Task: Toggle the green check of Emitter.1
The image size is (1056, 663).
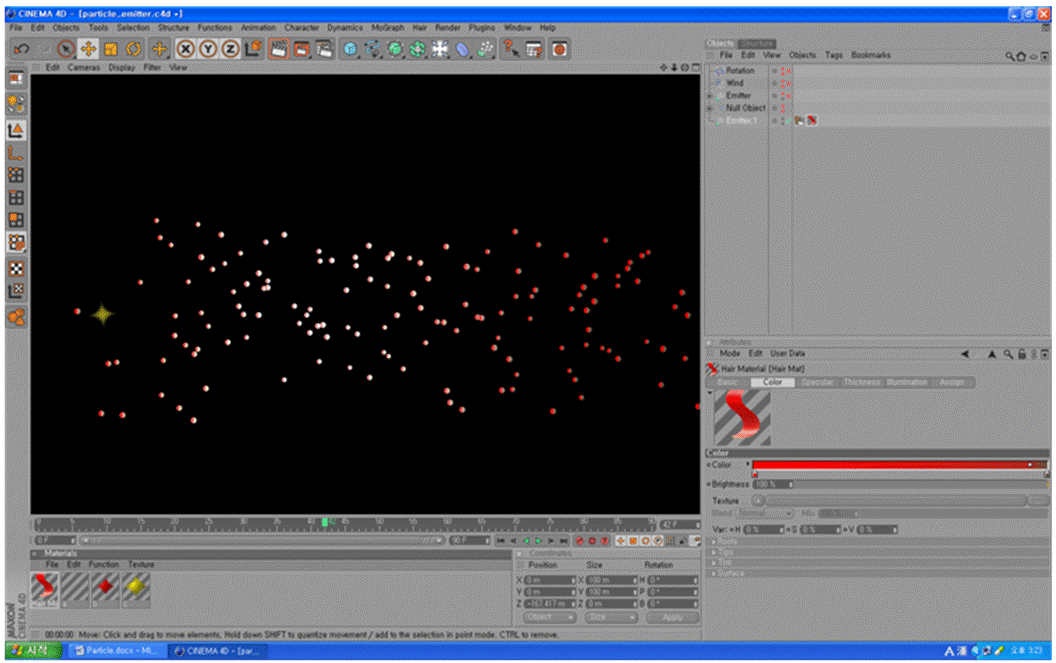Action: pyautogui.click(x=787, y=121)
